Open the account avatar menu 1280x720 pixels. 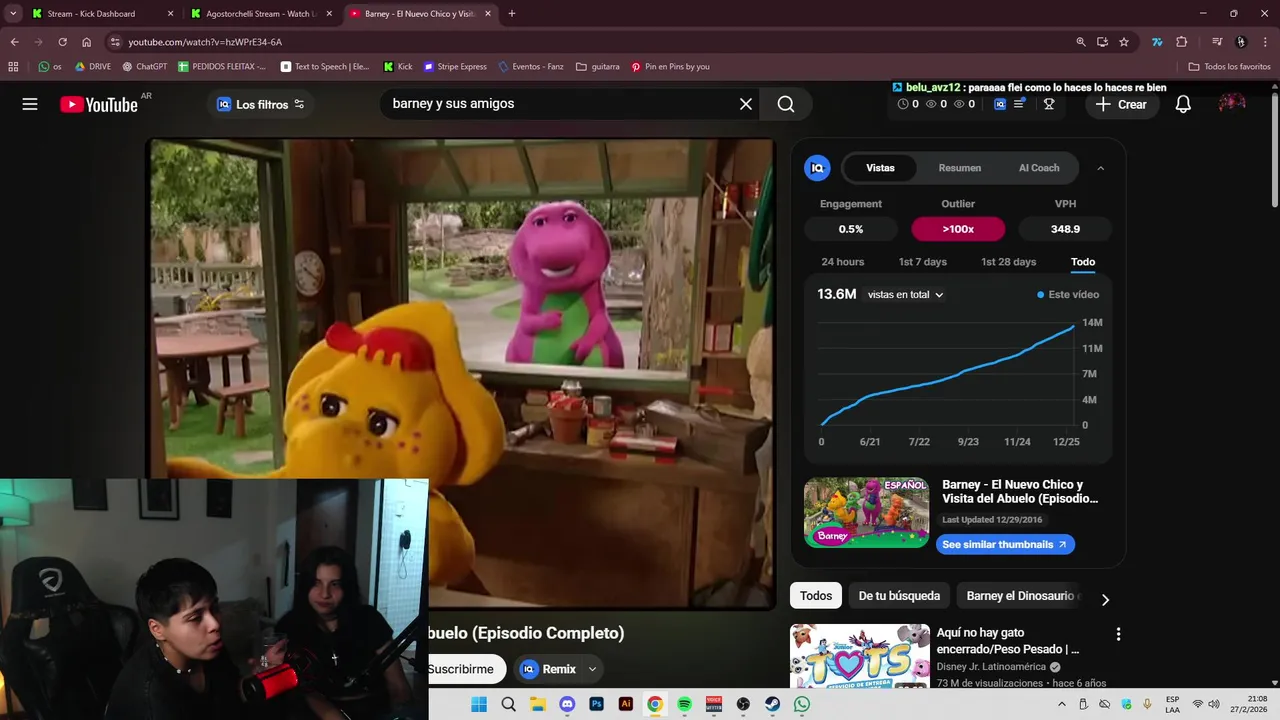pyautogui.click(x=1232, y=104)
